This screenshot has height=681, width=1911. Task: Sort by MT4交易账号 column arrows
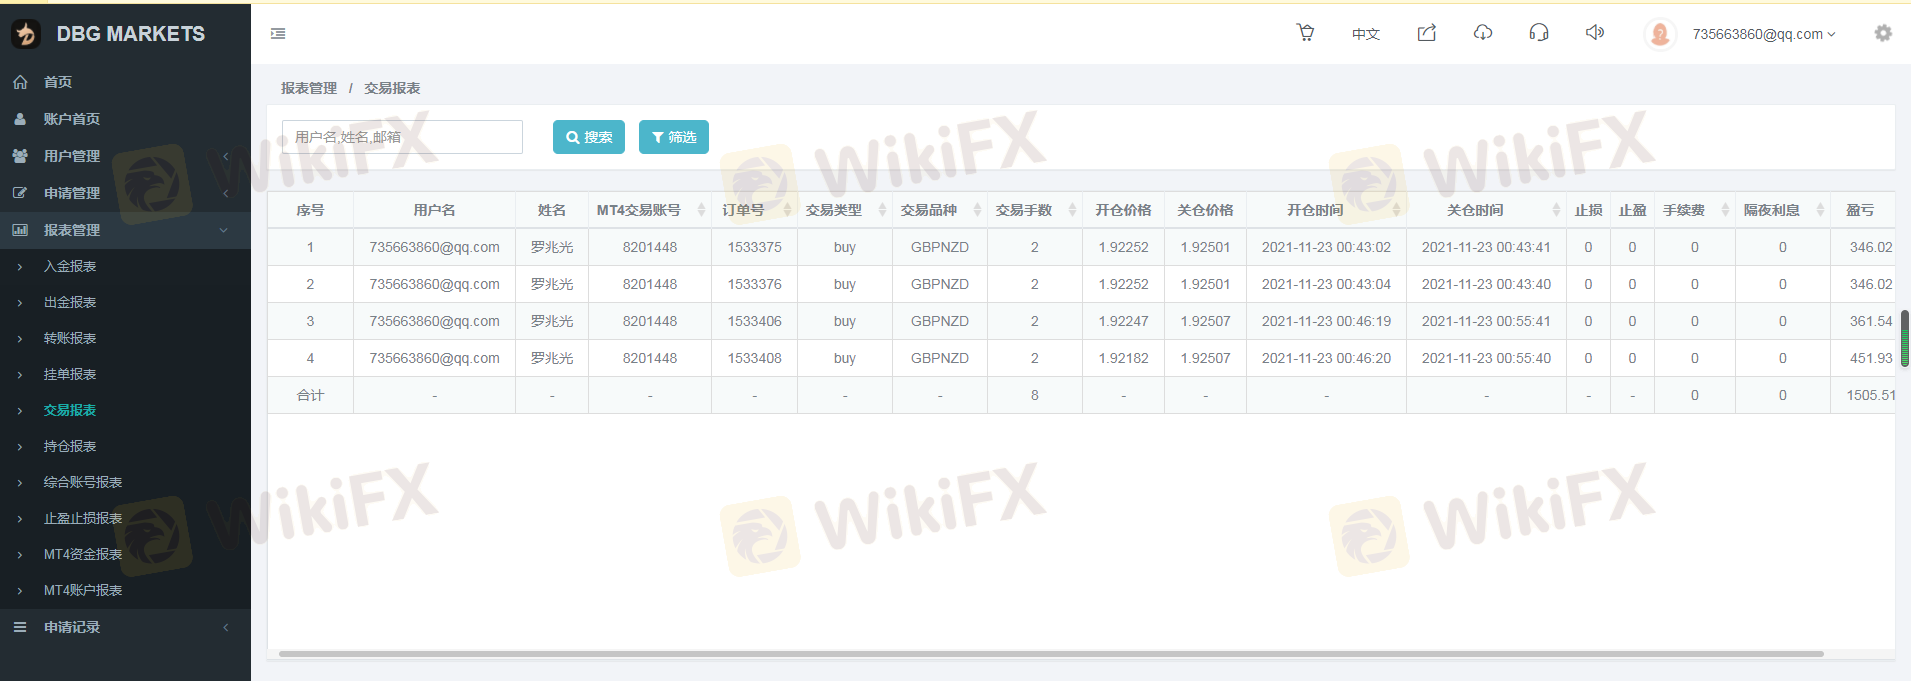click(701, 210)
